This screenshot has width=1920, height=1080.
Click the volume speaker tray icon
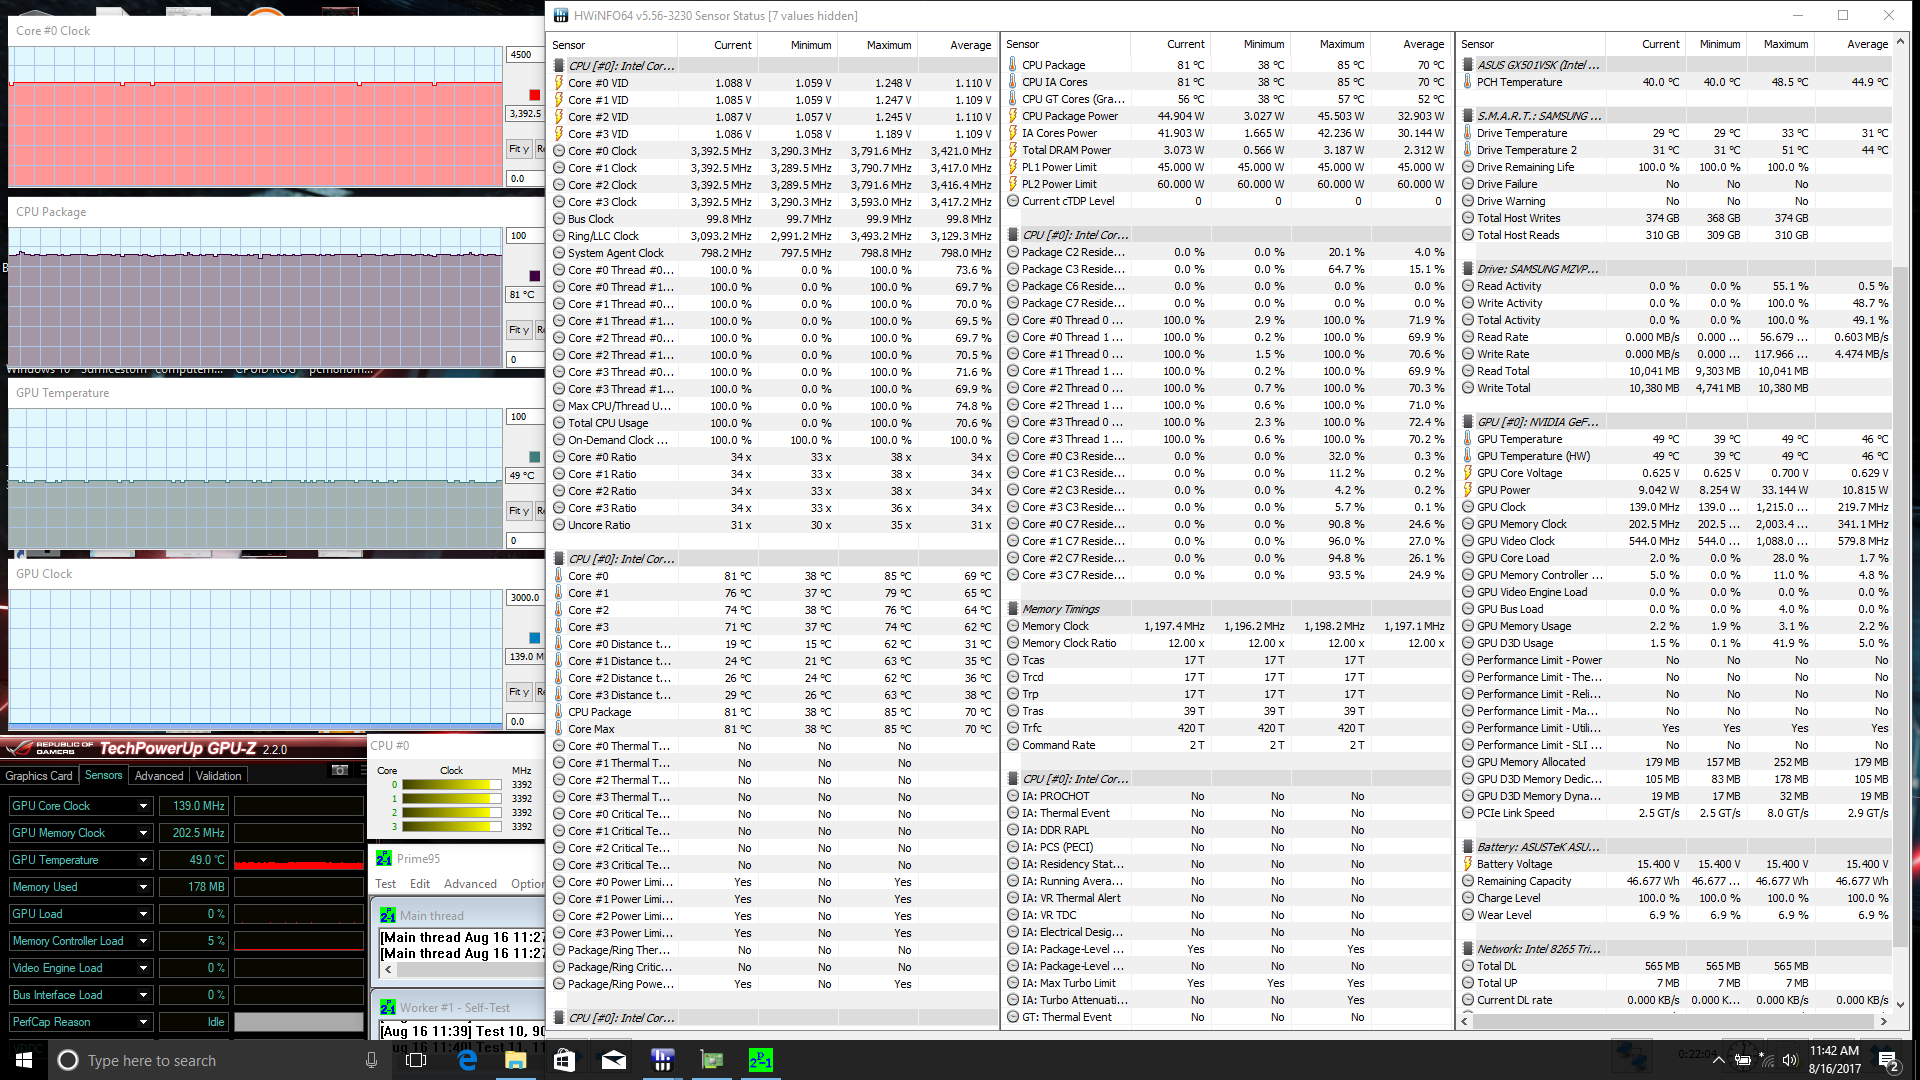(1789, 1060)
